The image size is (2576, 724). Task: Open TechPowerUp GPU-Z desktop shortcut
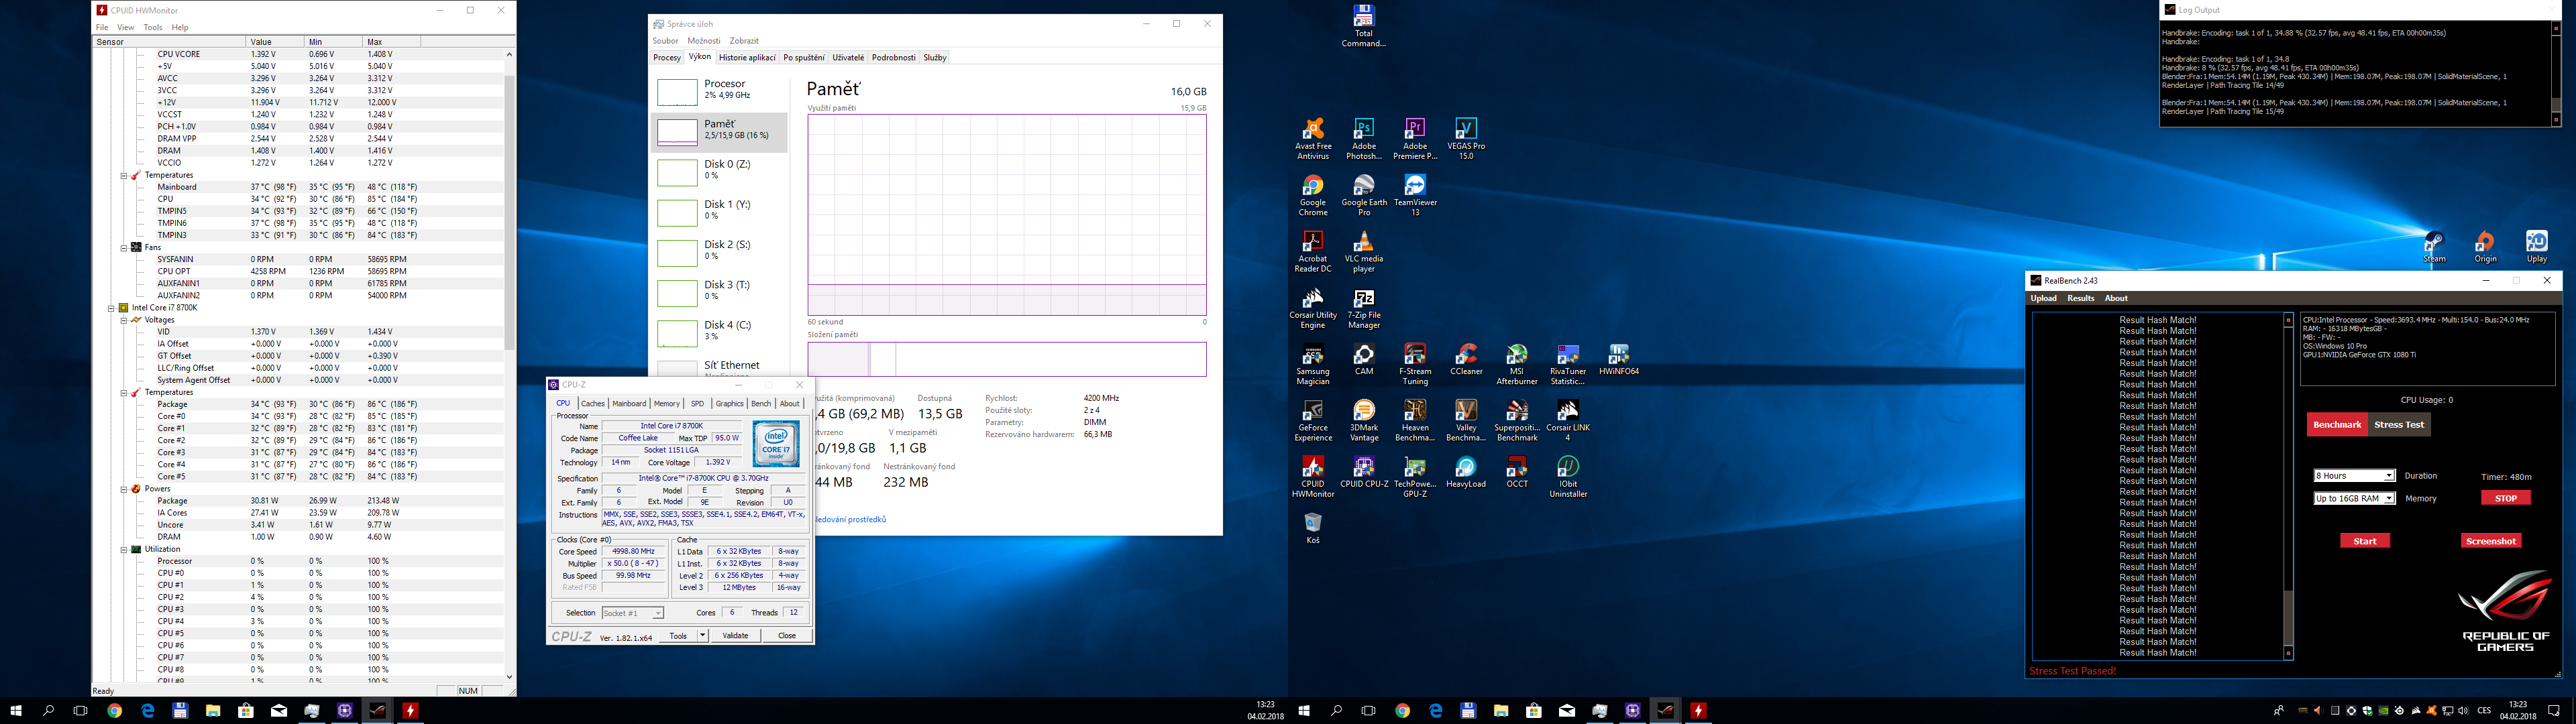1414,468
